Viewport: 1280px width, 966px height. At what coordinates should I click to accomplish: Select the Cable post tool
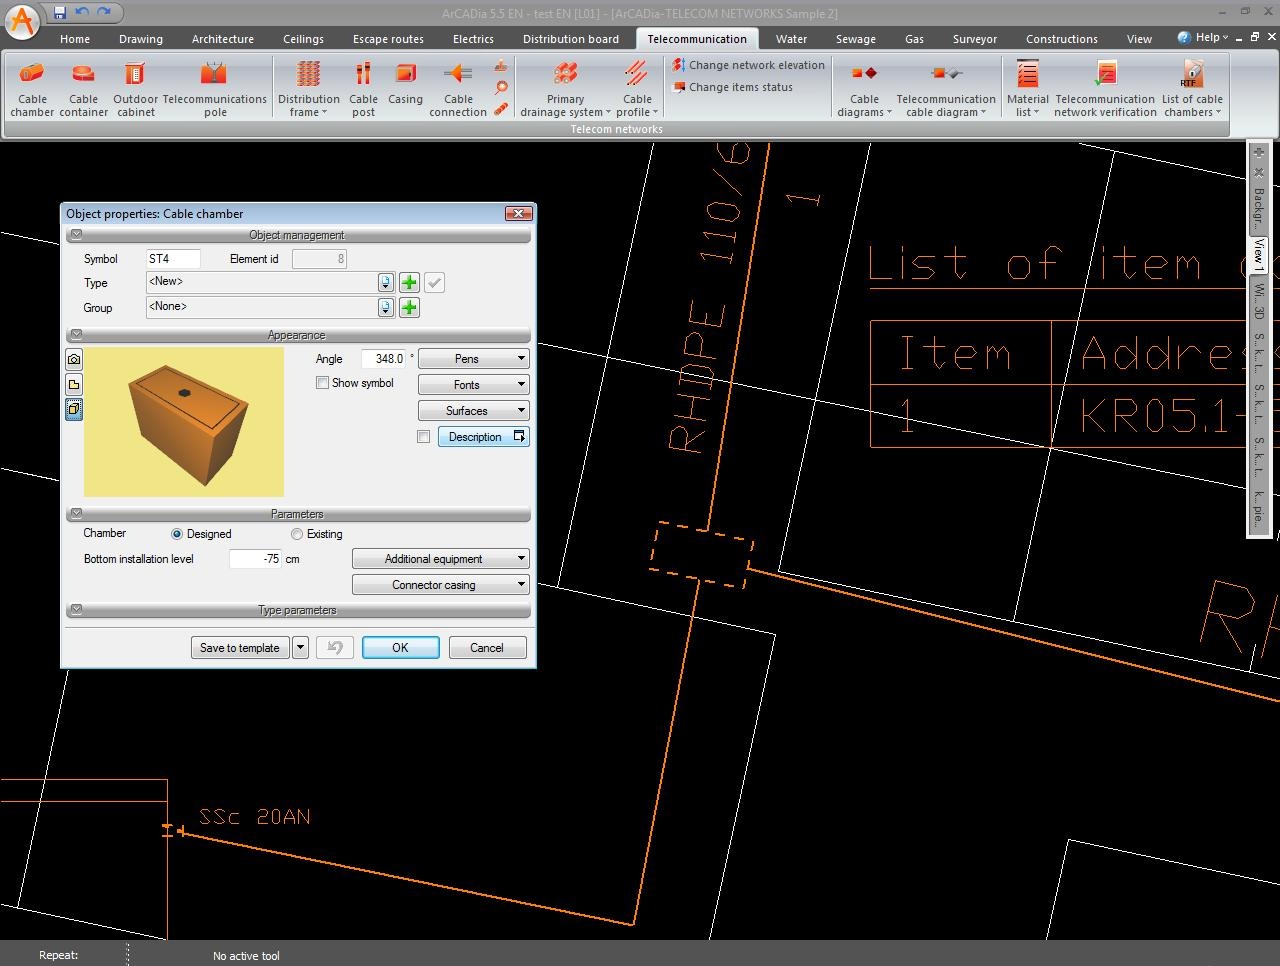point(363,88)
